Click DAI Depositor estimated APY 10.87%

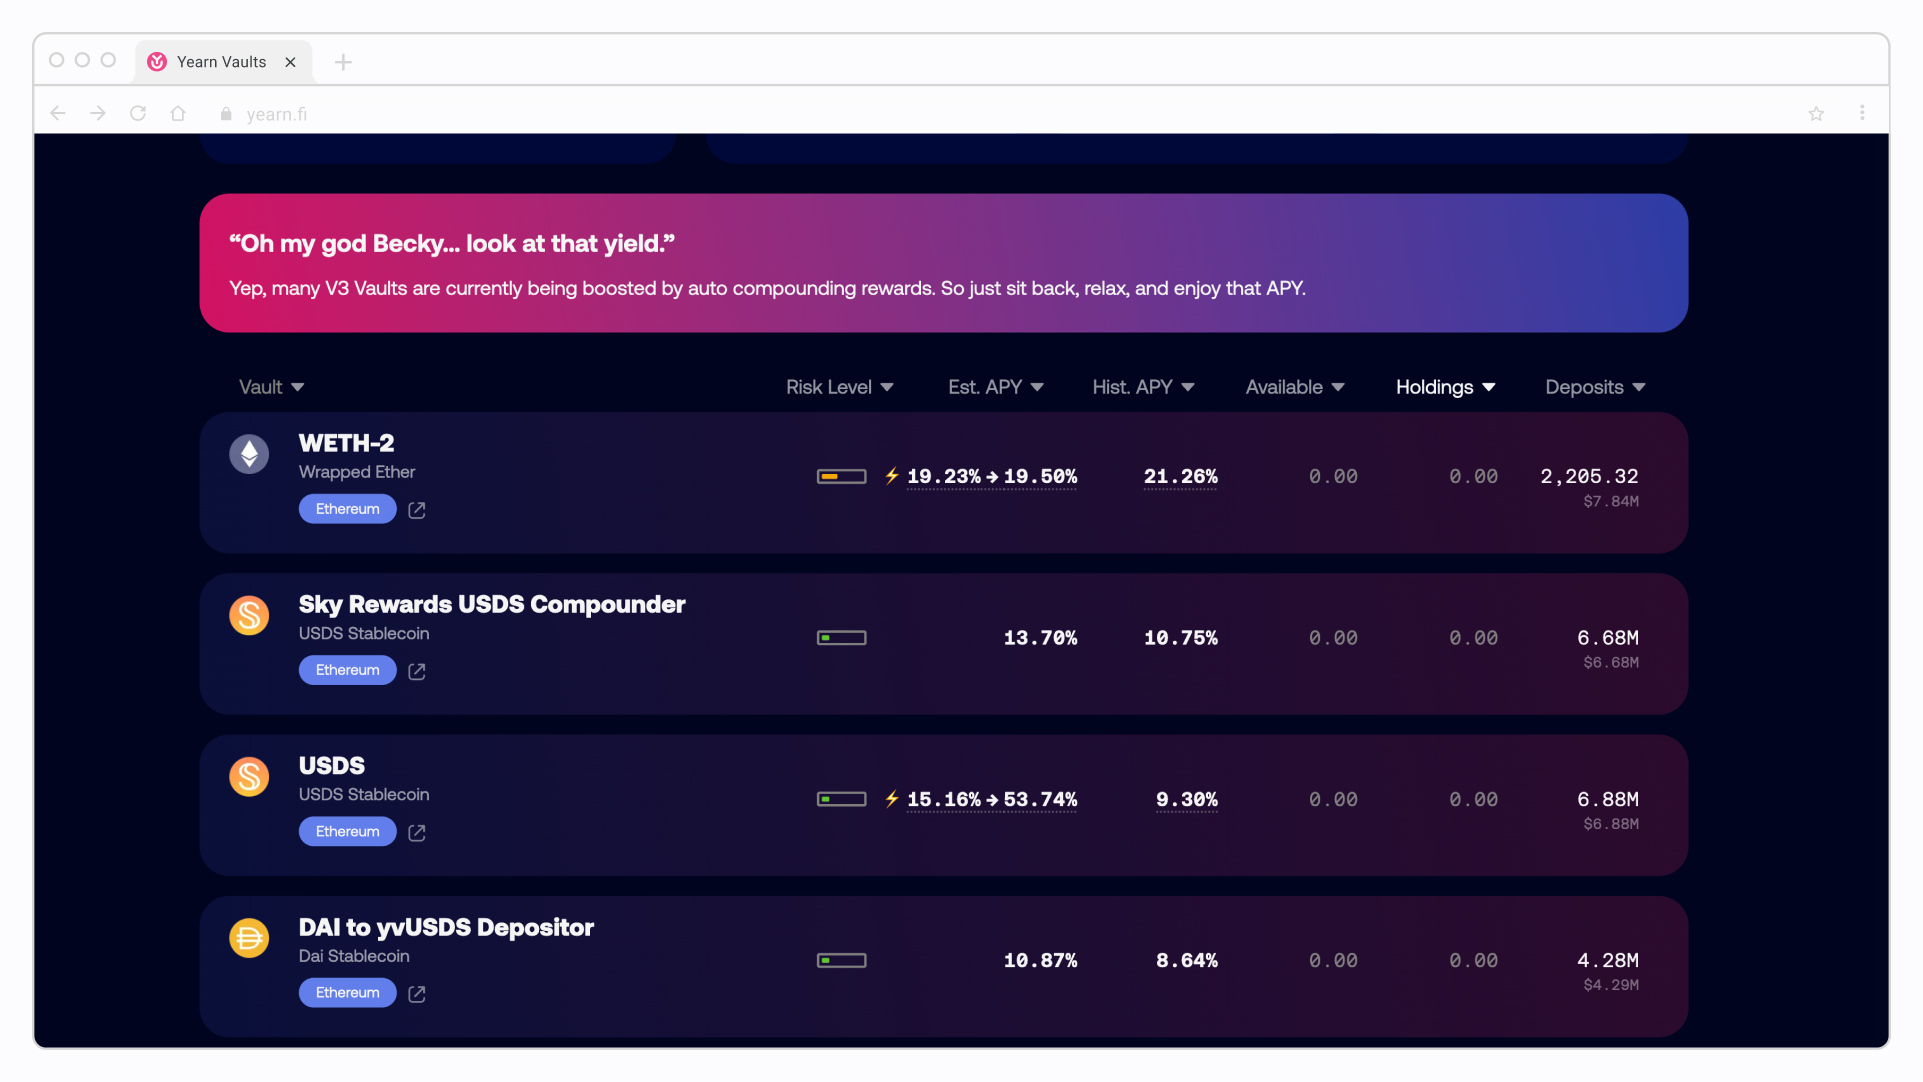click(1040, 961)
